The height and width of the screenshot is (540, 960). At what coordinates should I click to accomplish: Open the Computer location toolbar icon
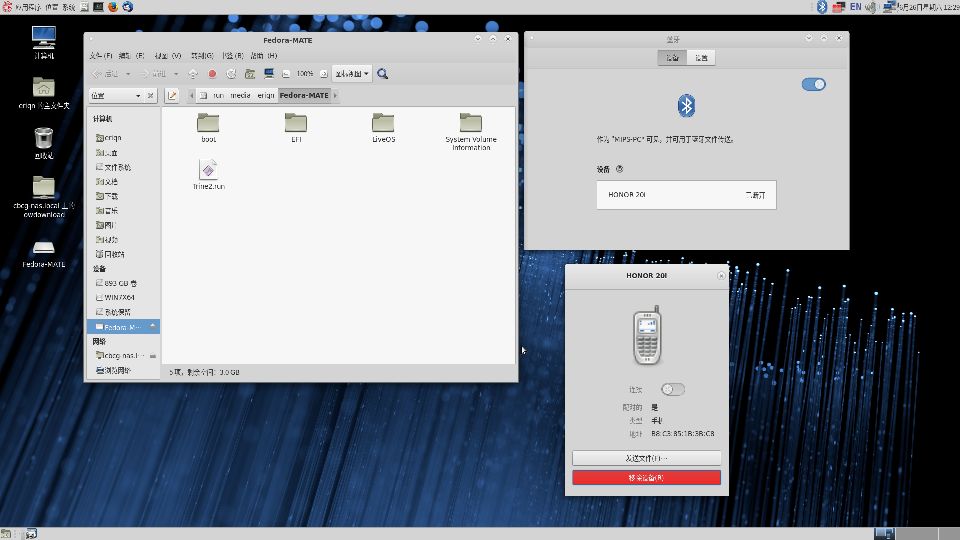pos(268,73)
